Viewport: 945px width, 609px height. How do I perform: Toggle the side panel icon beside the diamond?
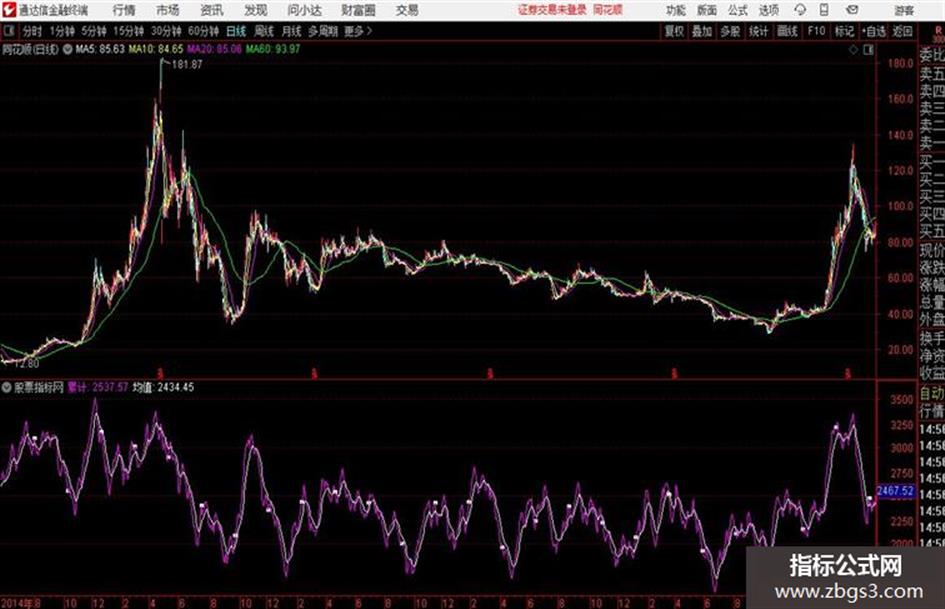[x=868, y=50]
